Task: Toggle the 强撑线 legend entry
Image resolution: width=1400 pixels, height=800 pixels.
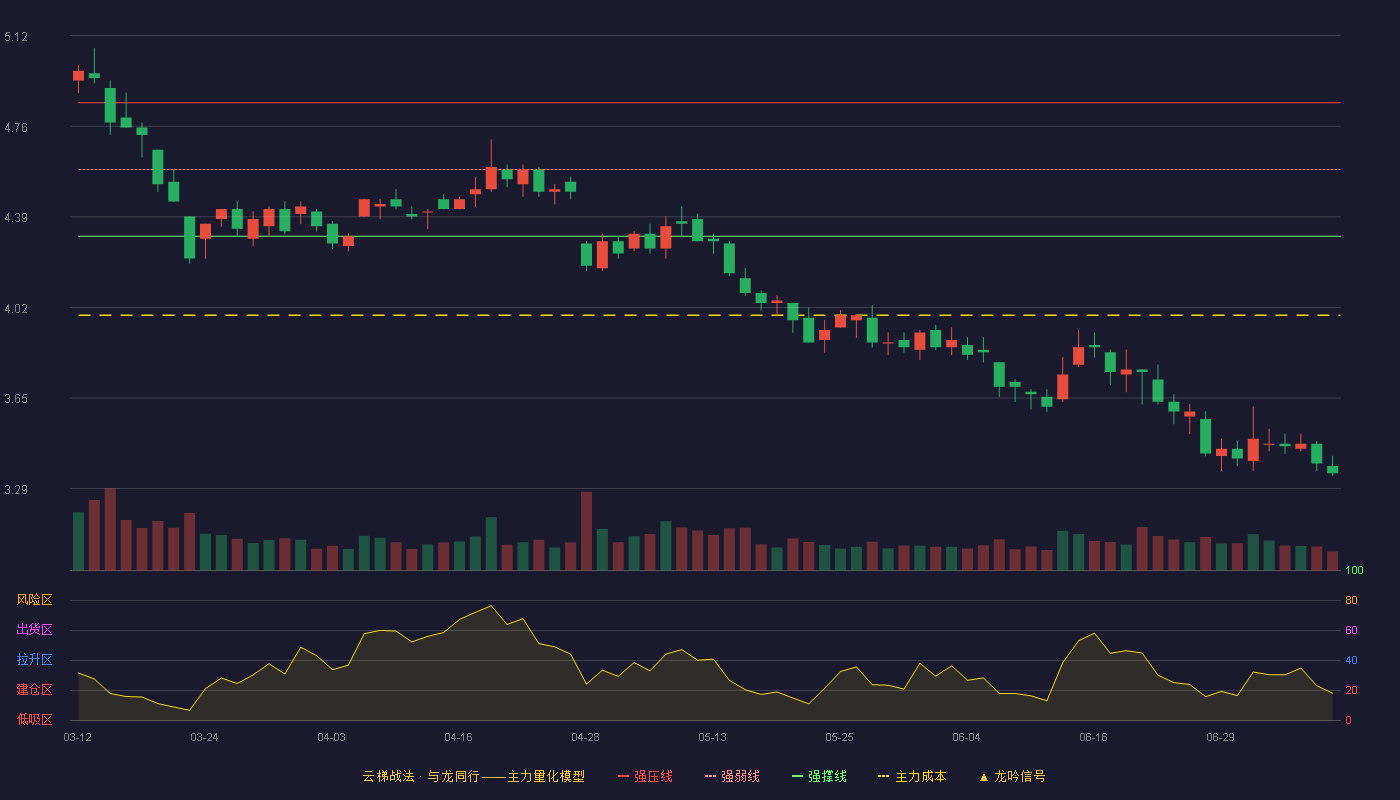Action: pyautogui.click(x=819, y=776)
